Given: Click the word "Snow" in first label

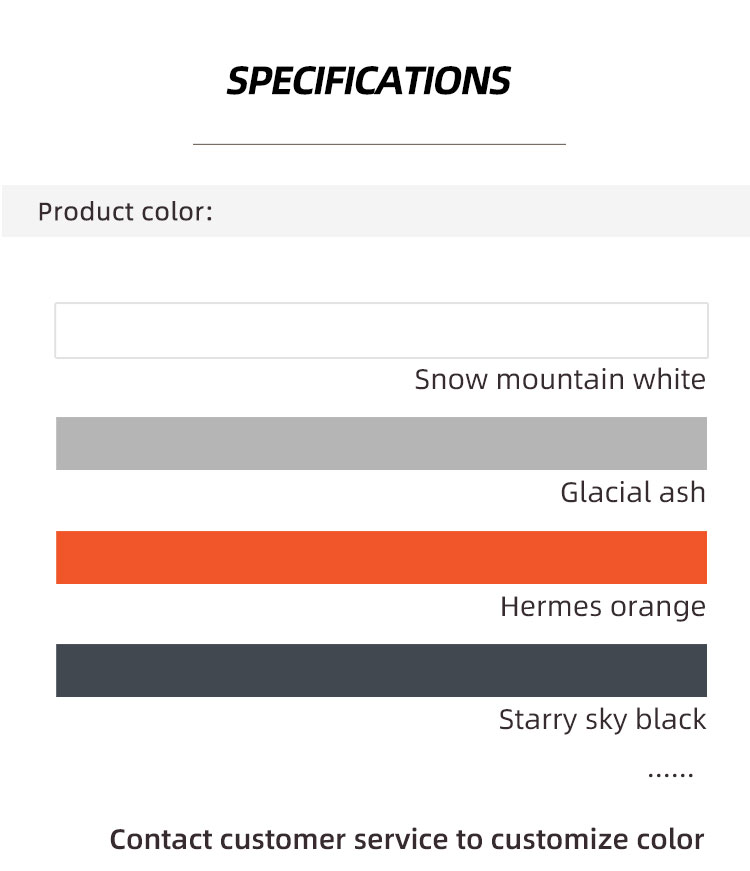Looking at the screenshot, I should tap(451, 380).
